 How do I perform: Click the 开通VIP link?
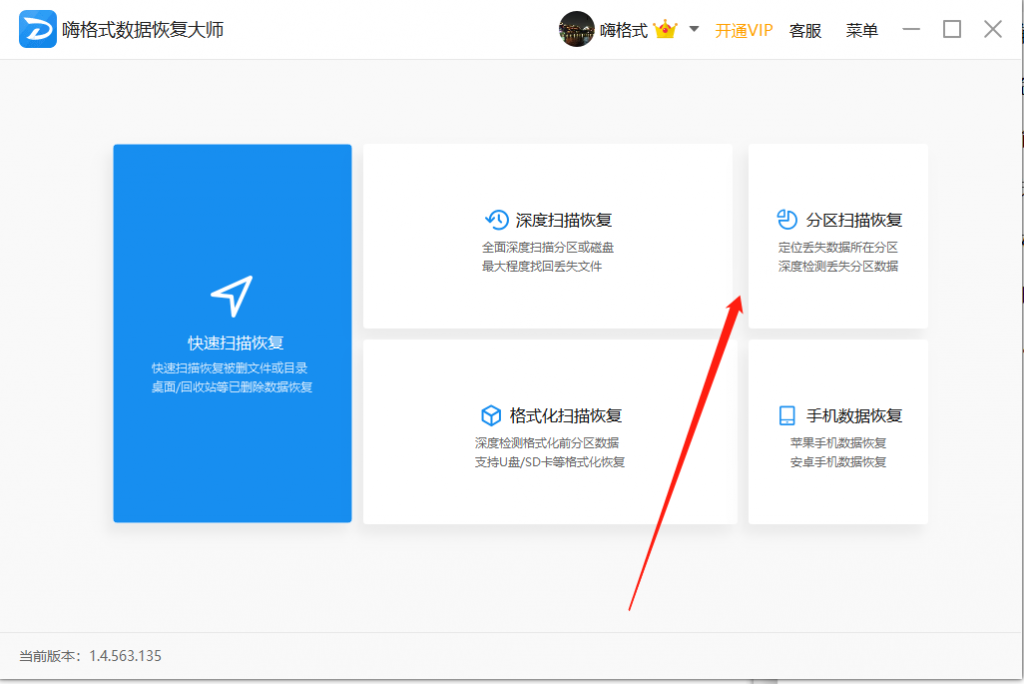pos(744,31)
